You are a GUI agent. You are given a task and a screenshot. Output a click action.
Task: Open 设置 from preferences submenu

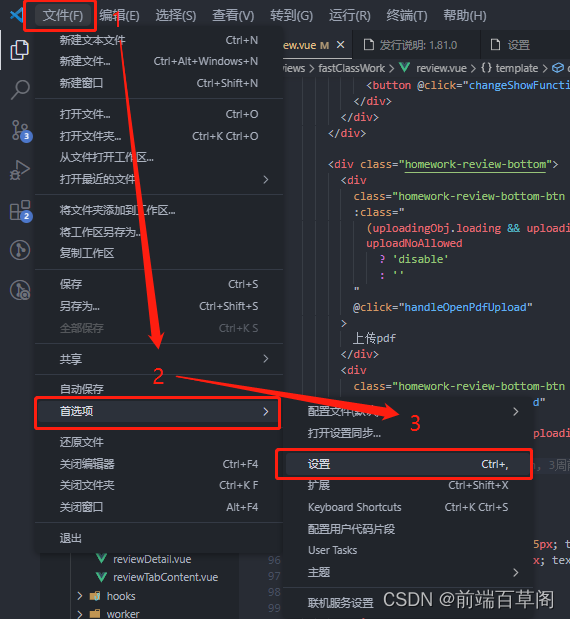(x=408, y=464)
